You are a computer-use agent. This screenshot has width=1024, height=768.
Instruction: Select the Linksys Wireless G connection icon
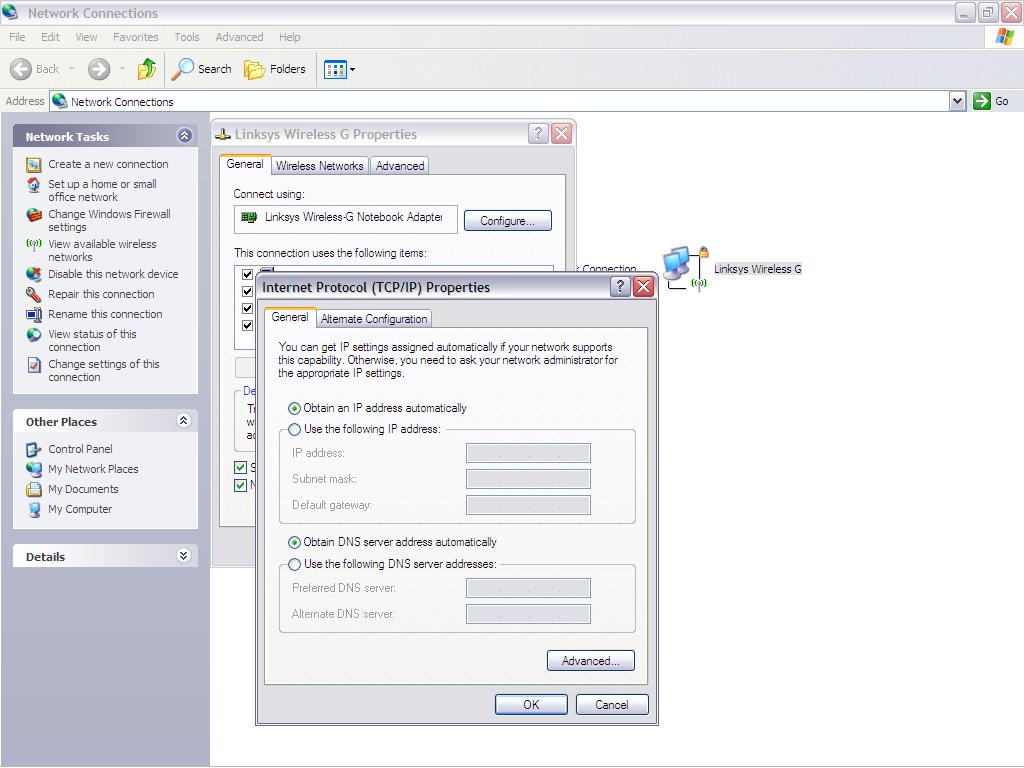[686, 268]
